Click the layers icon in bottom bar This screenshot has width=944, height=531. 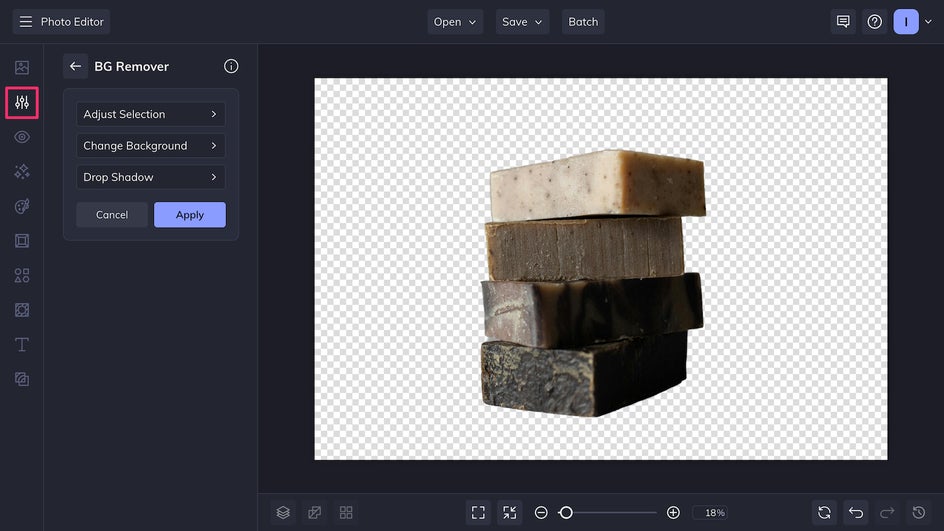(x=283, y=512)
